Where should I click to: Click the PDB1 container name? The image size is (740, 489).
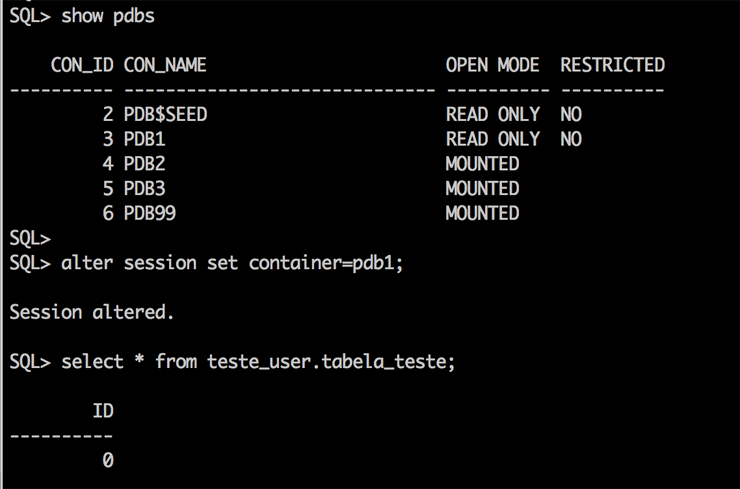[146, 139]
